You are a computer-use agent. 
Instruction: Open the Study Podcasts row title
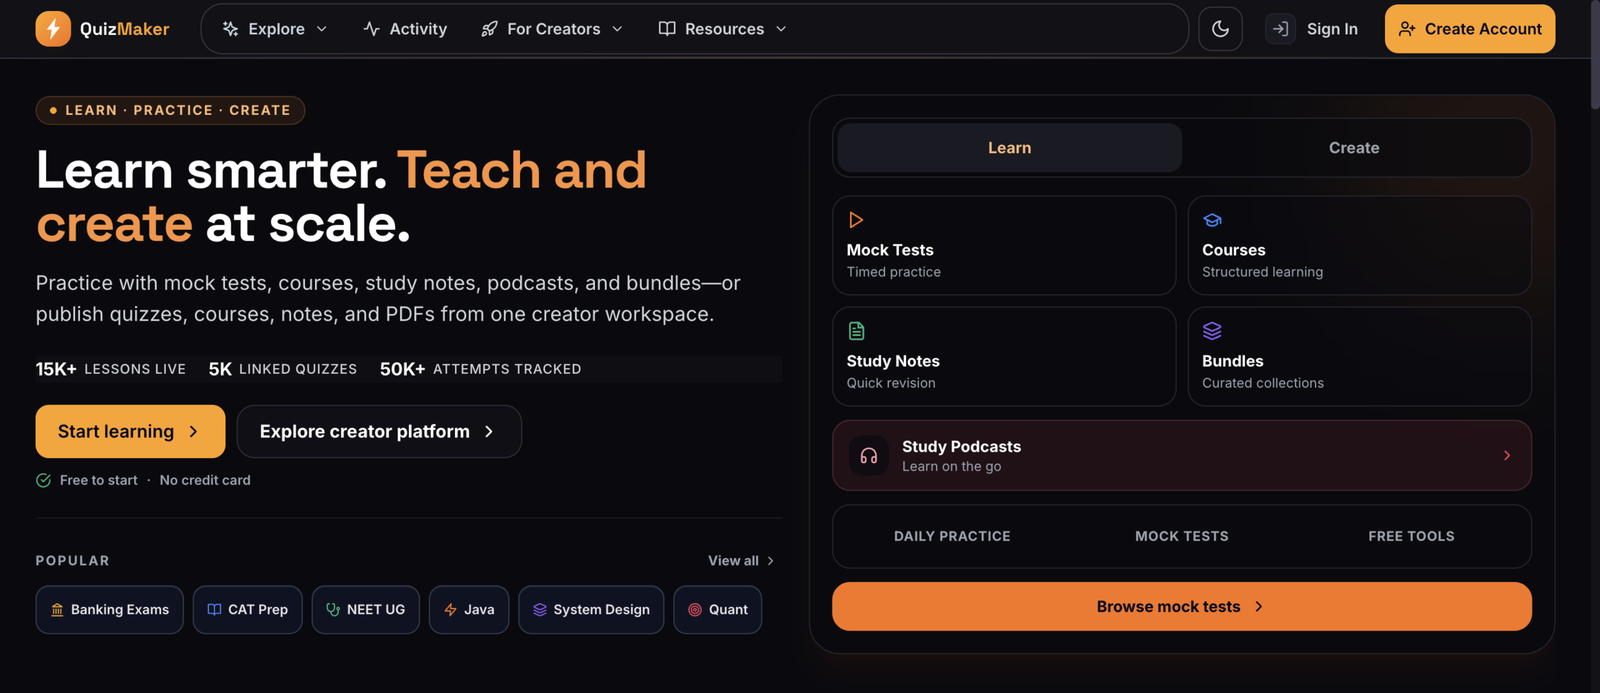coord(961,447)
